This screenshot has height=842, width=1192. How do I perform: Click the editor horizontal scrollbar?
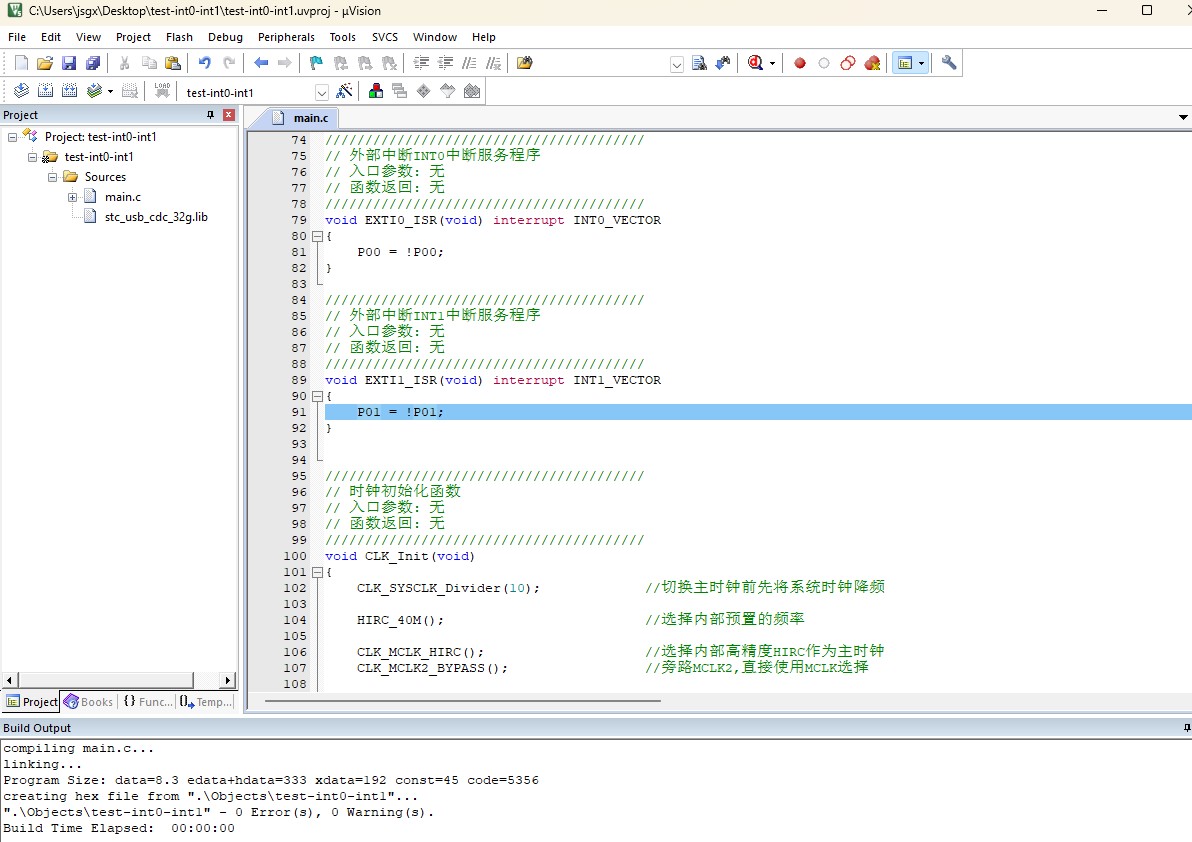click(463, 701)
